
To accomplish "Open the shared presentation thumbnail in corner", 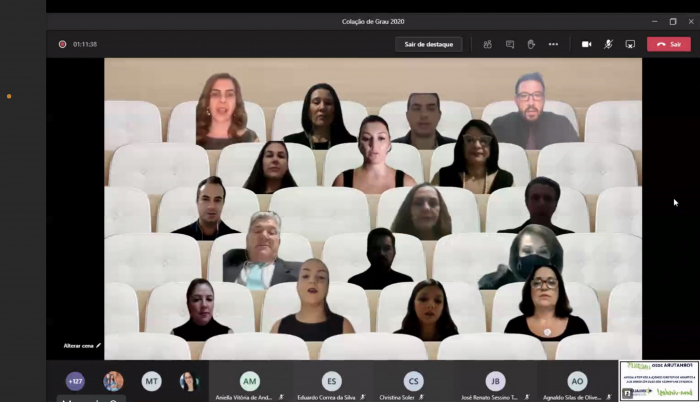I will 659,381.
